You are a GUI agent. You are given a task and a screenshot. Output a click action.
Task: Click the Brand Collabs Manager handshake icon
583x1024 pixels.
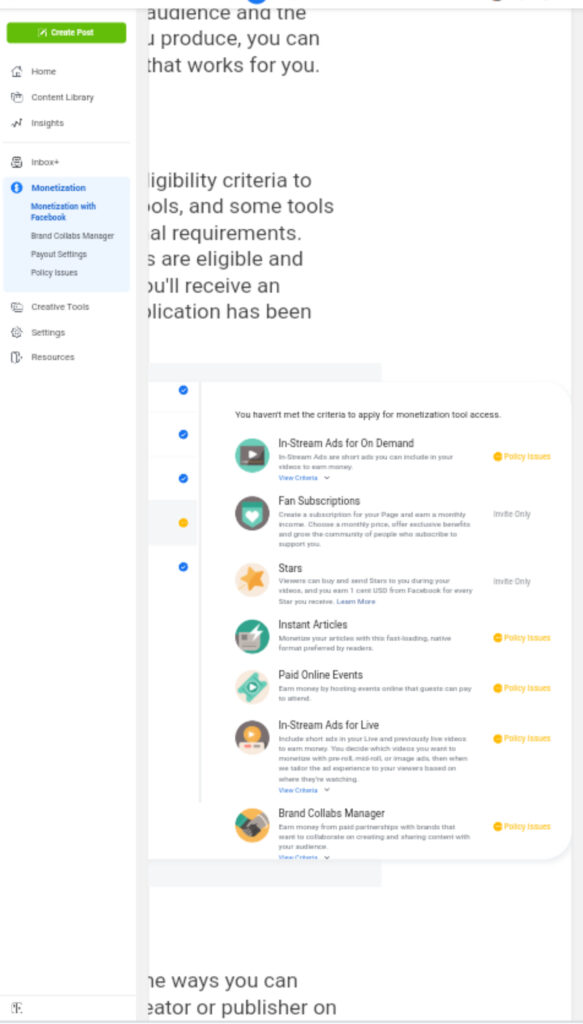pos(252,825)
